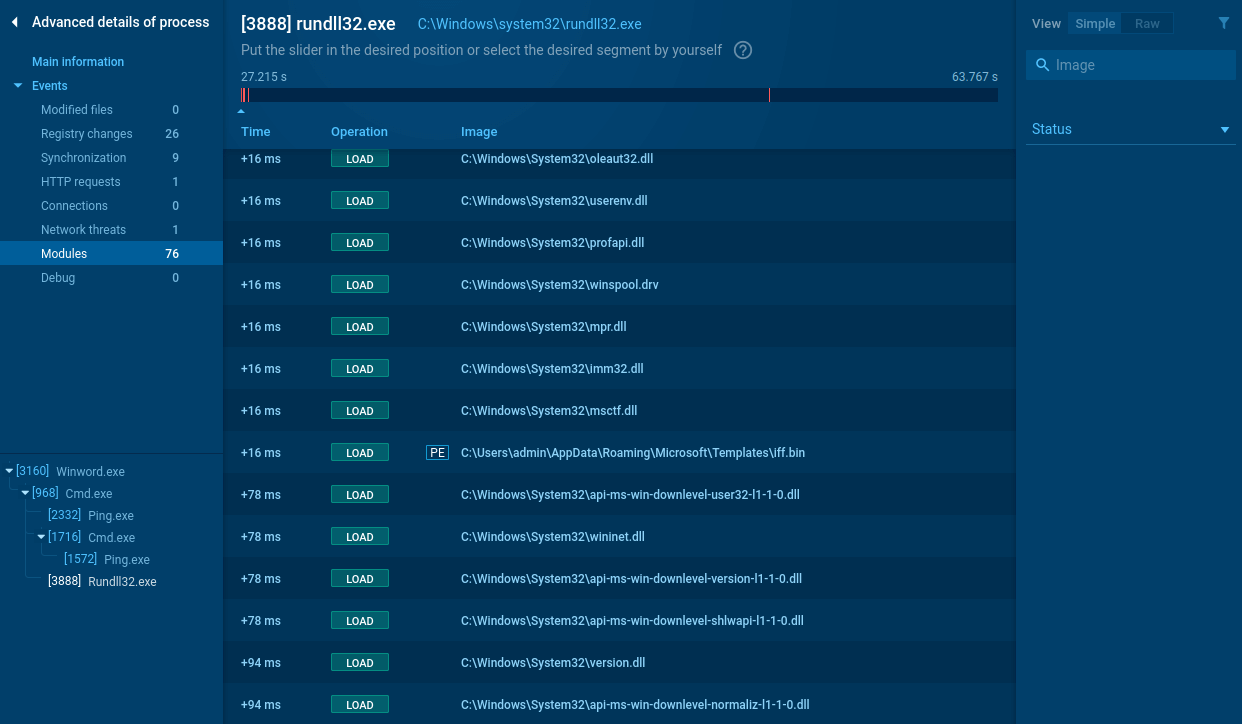Click the help question mark icon
Viewport: 1242px width, 724px height.
click(743, 50)
